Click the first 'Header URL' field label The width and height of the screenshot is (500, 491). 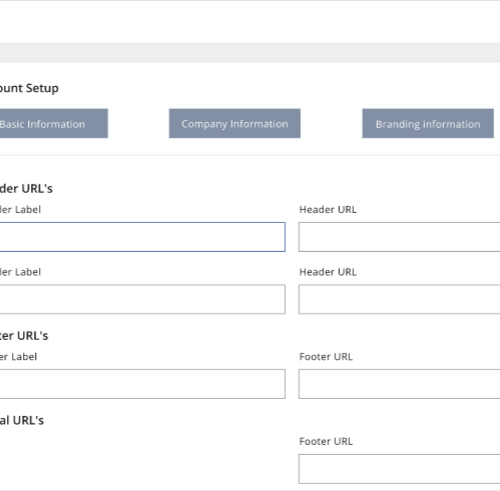tap(328, 210)
